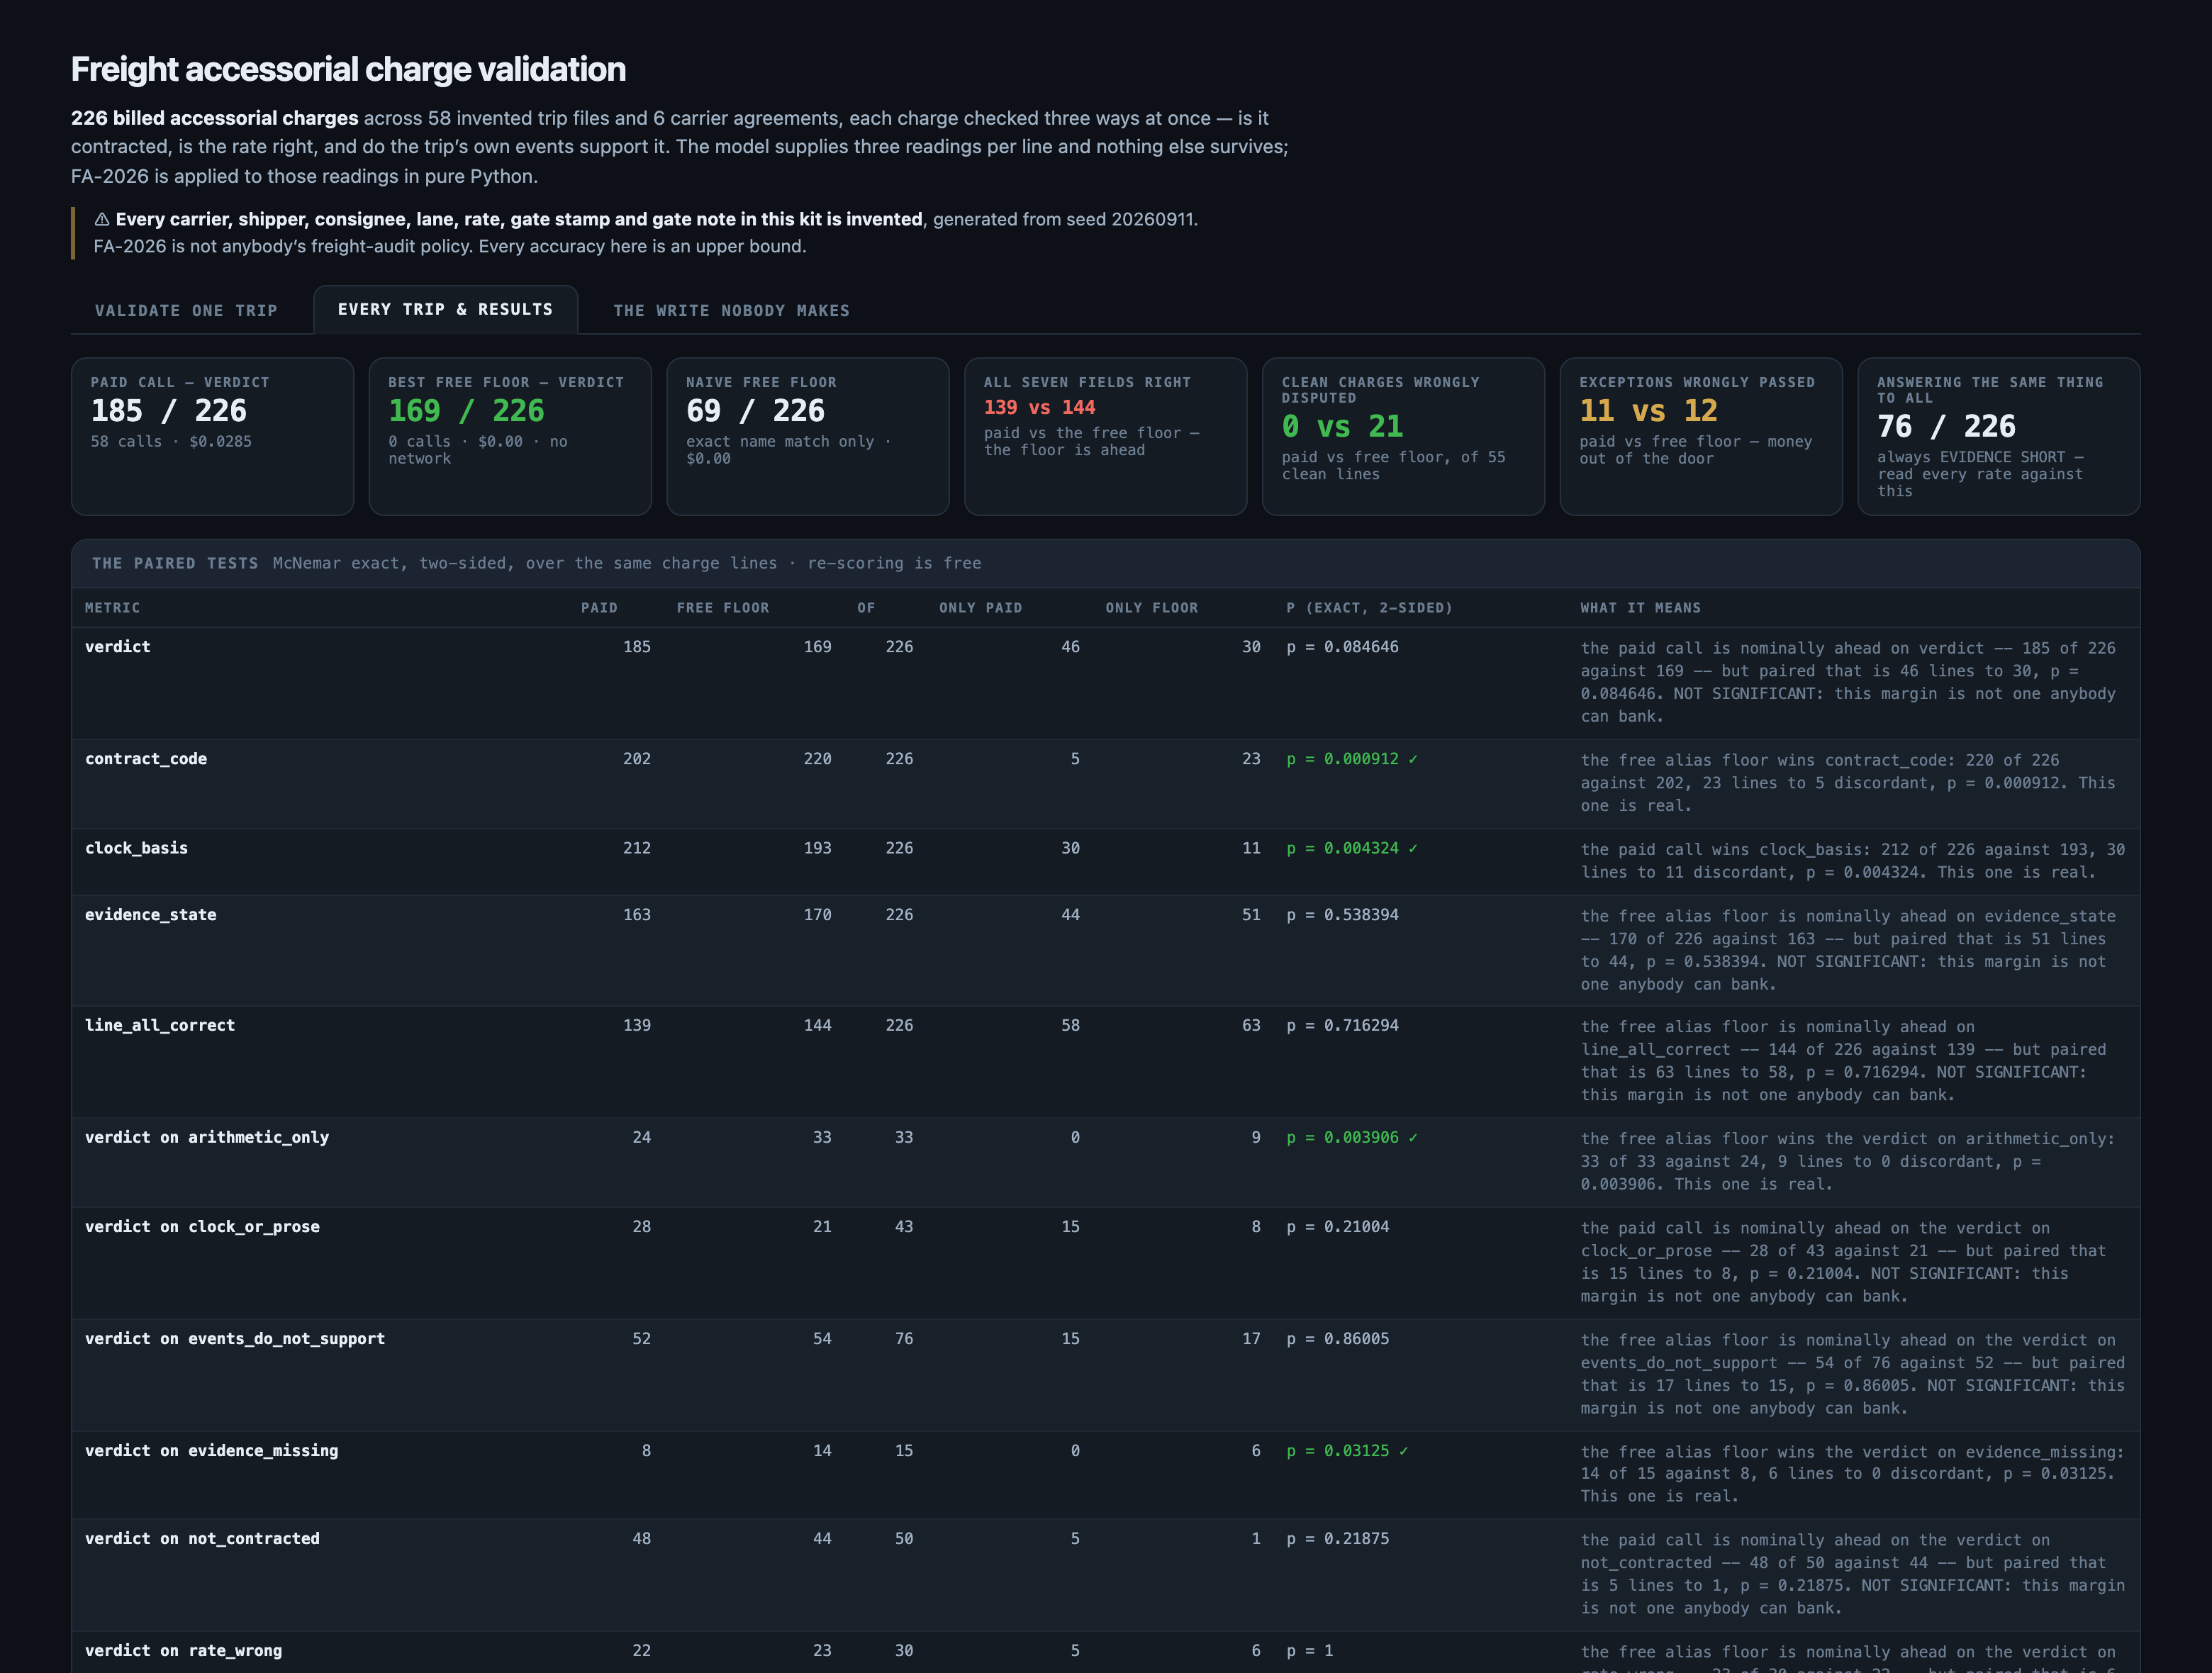Viewport: 2212px width, 1673px height.
Task: Select the Best Free Floor verdict card
Action: [x=510, y=437]
